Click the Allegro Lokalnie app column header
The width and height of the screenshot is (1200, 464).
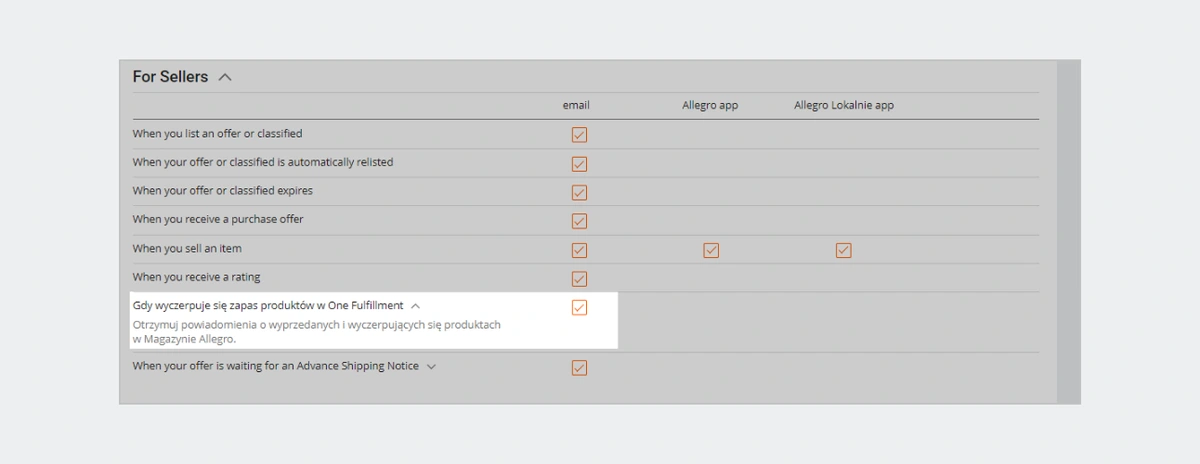(x=844, y=105)
